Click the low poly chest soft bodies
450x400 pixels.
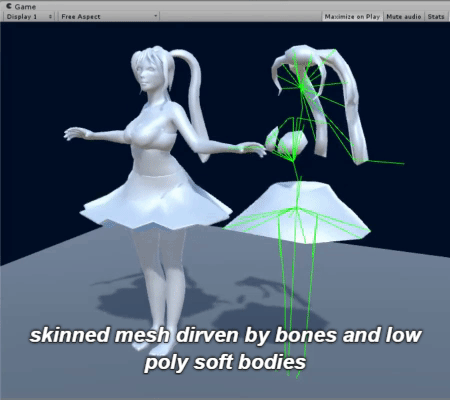[287, 142]
